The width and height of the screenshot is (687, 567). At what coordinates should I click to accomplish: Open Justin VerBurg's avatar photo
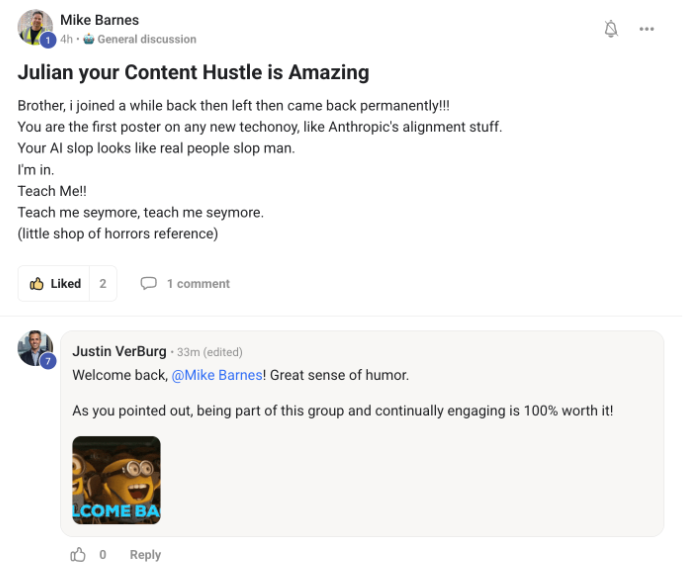(35, 348)
